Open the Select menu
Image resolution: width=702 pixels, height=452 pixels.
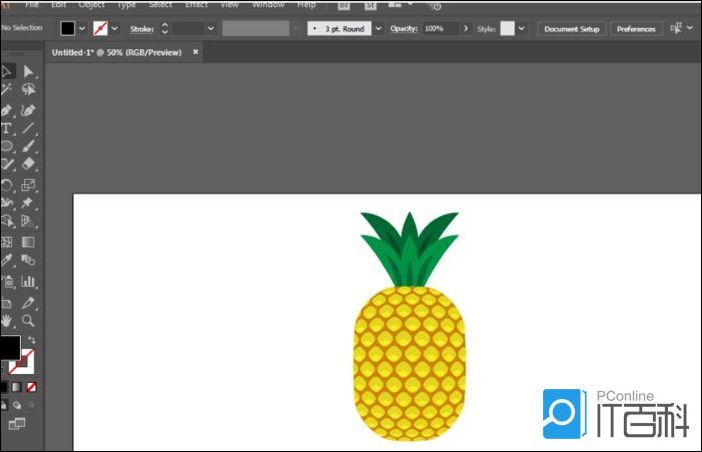(x=160, y=4)
